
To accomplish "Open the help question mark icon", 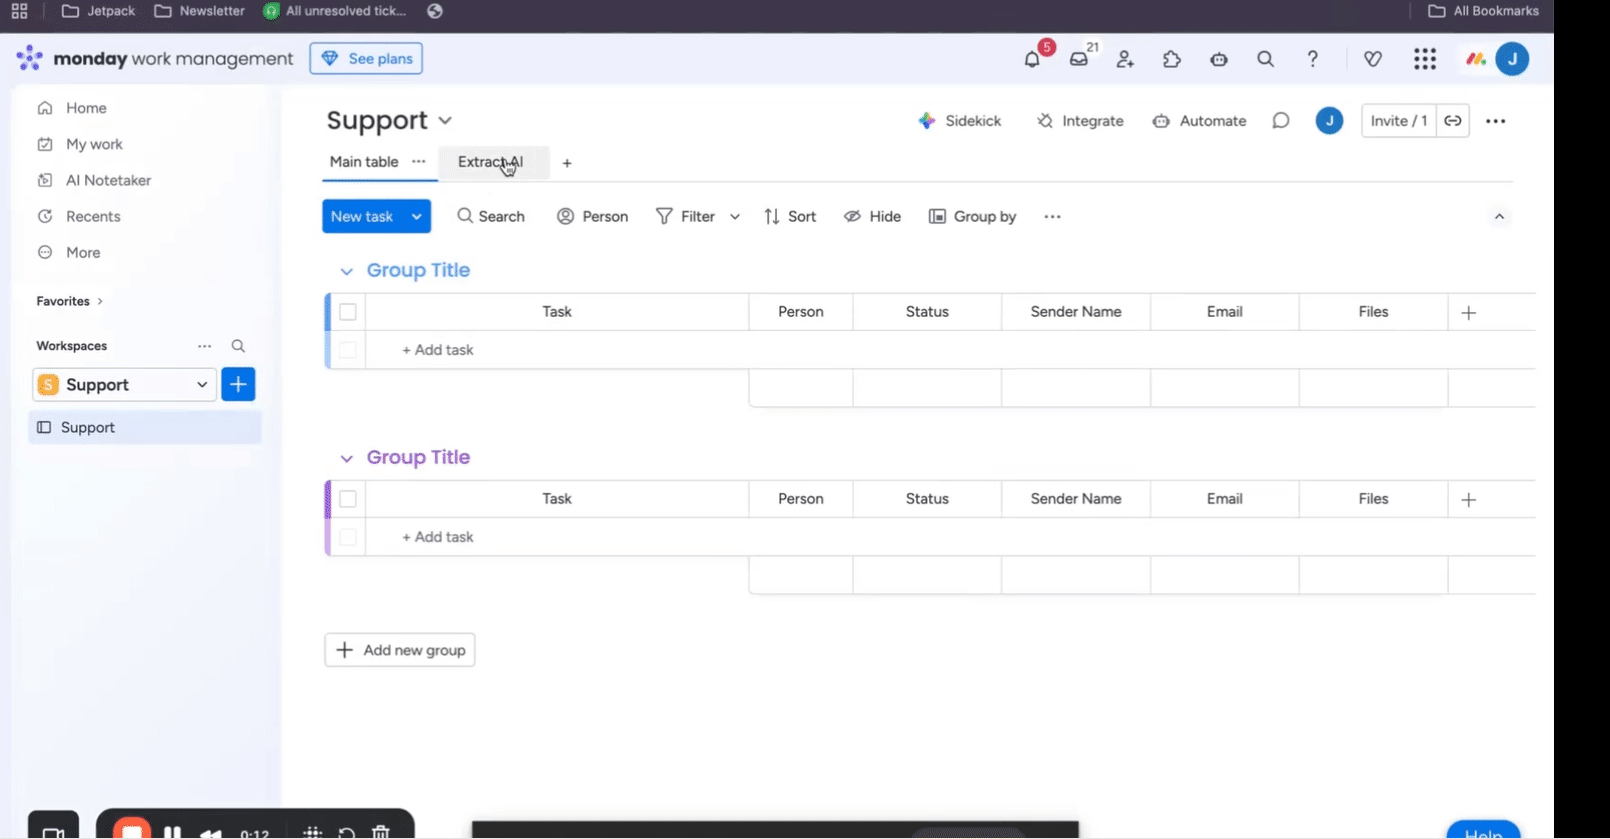I will pos(1312,60).
